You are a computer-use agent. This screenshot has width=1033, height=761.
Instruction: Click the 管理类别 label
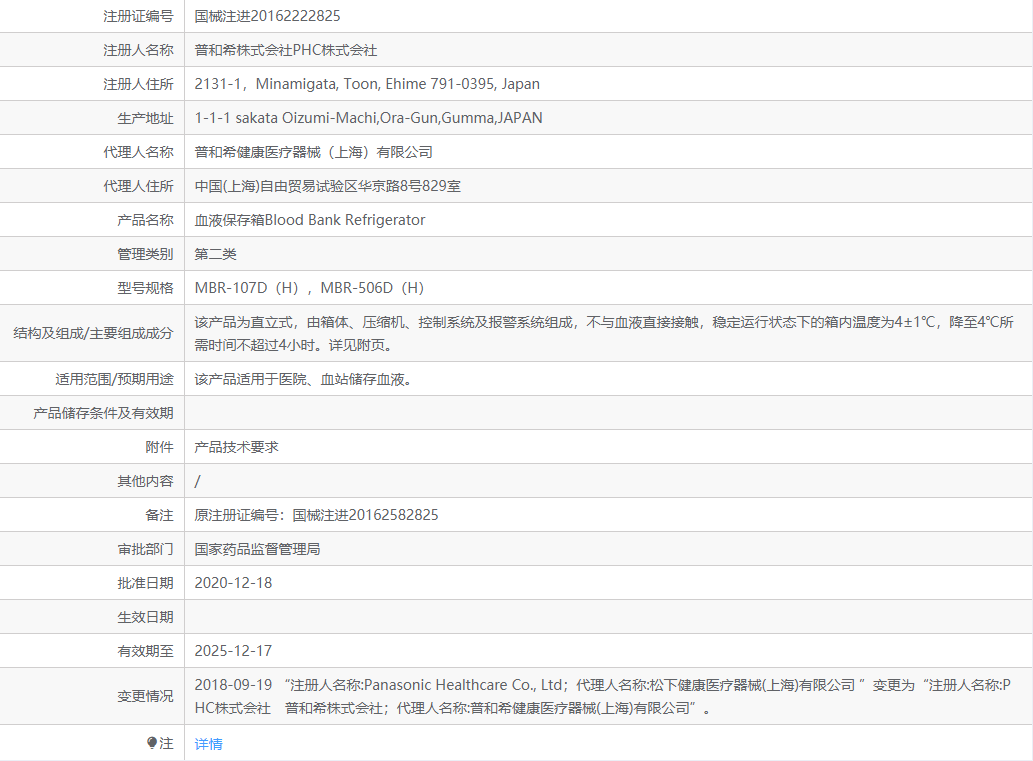pos(146,254)
